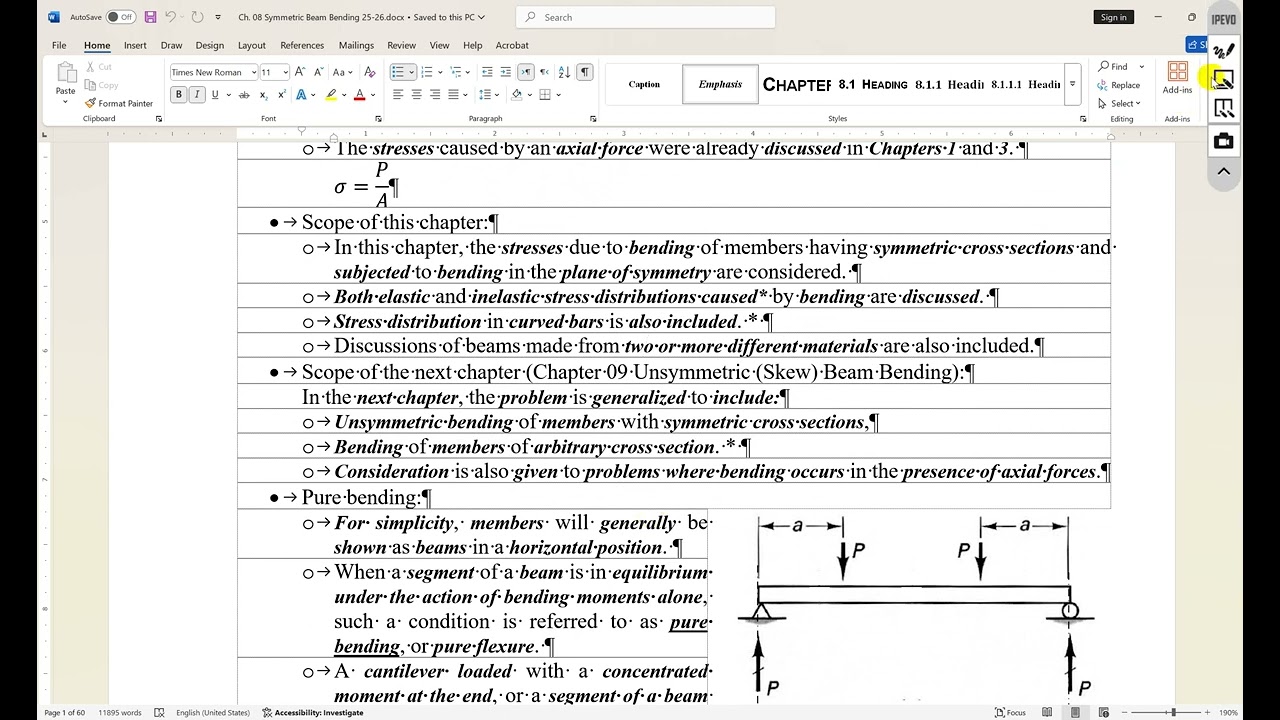Screen dimensions: 1280x720
Task: Justify the text
Action: [x=452, y=95]
